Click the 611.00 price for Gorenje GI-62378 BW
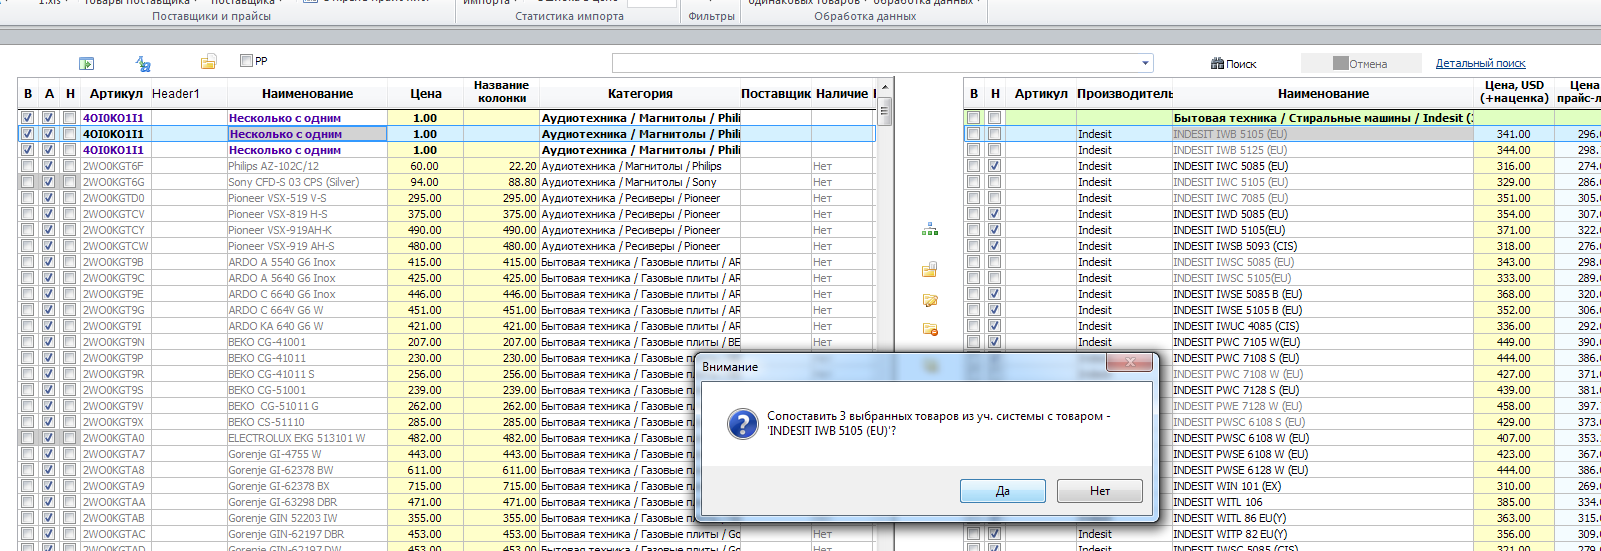This screenshot has width=1601, height=551. (x=425, y=470)
